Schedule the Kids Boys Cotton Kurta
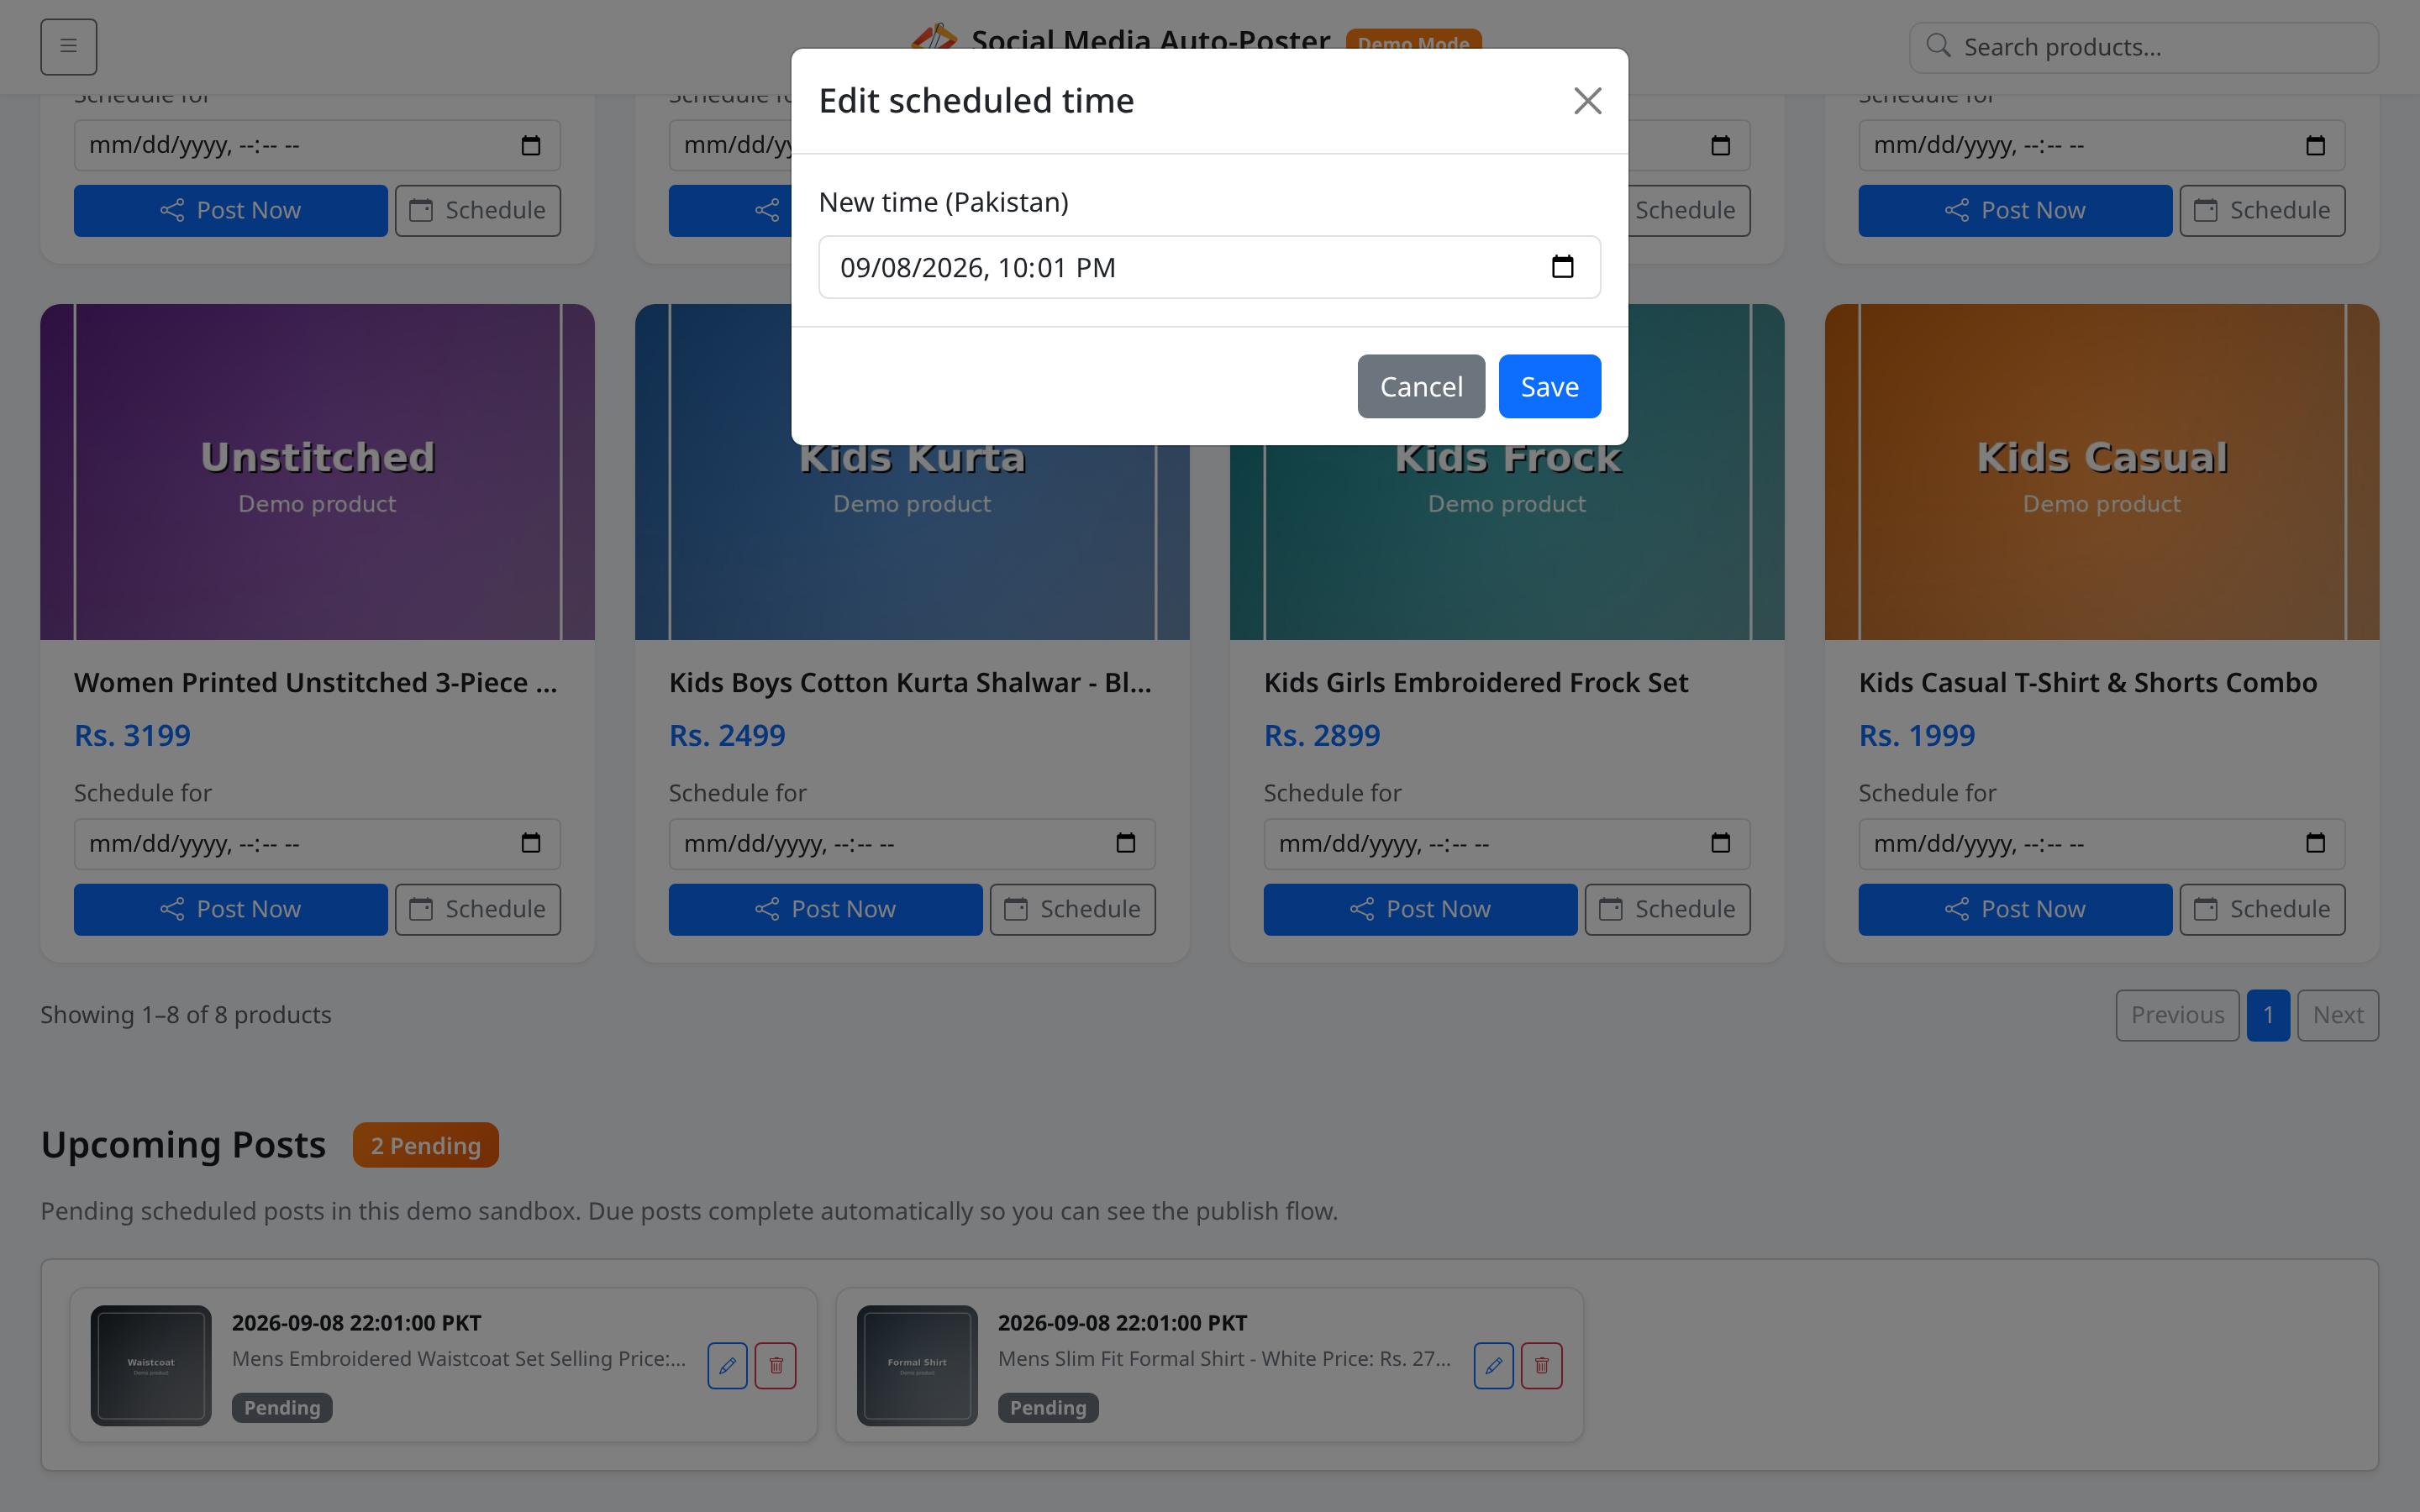This screenshot has height=1512, width=2420. click(1072, 909)
